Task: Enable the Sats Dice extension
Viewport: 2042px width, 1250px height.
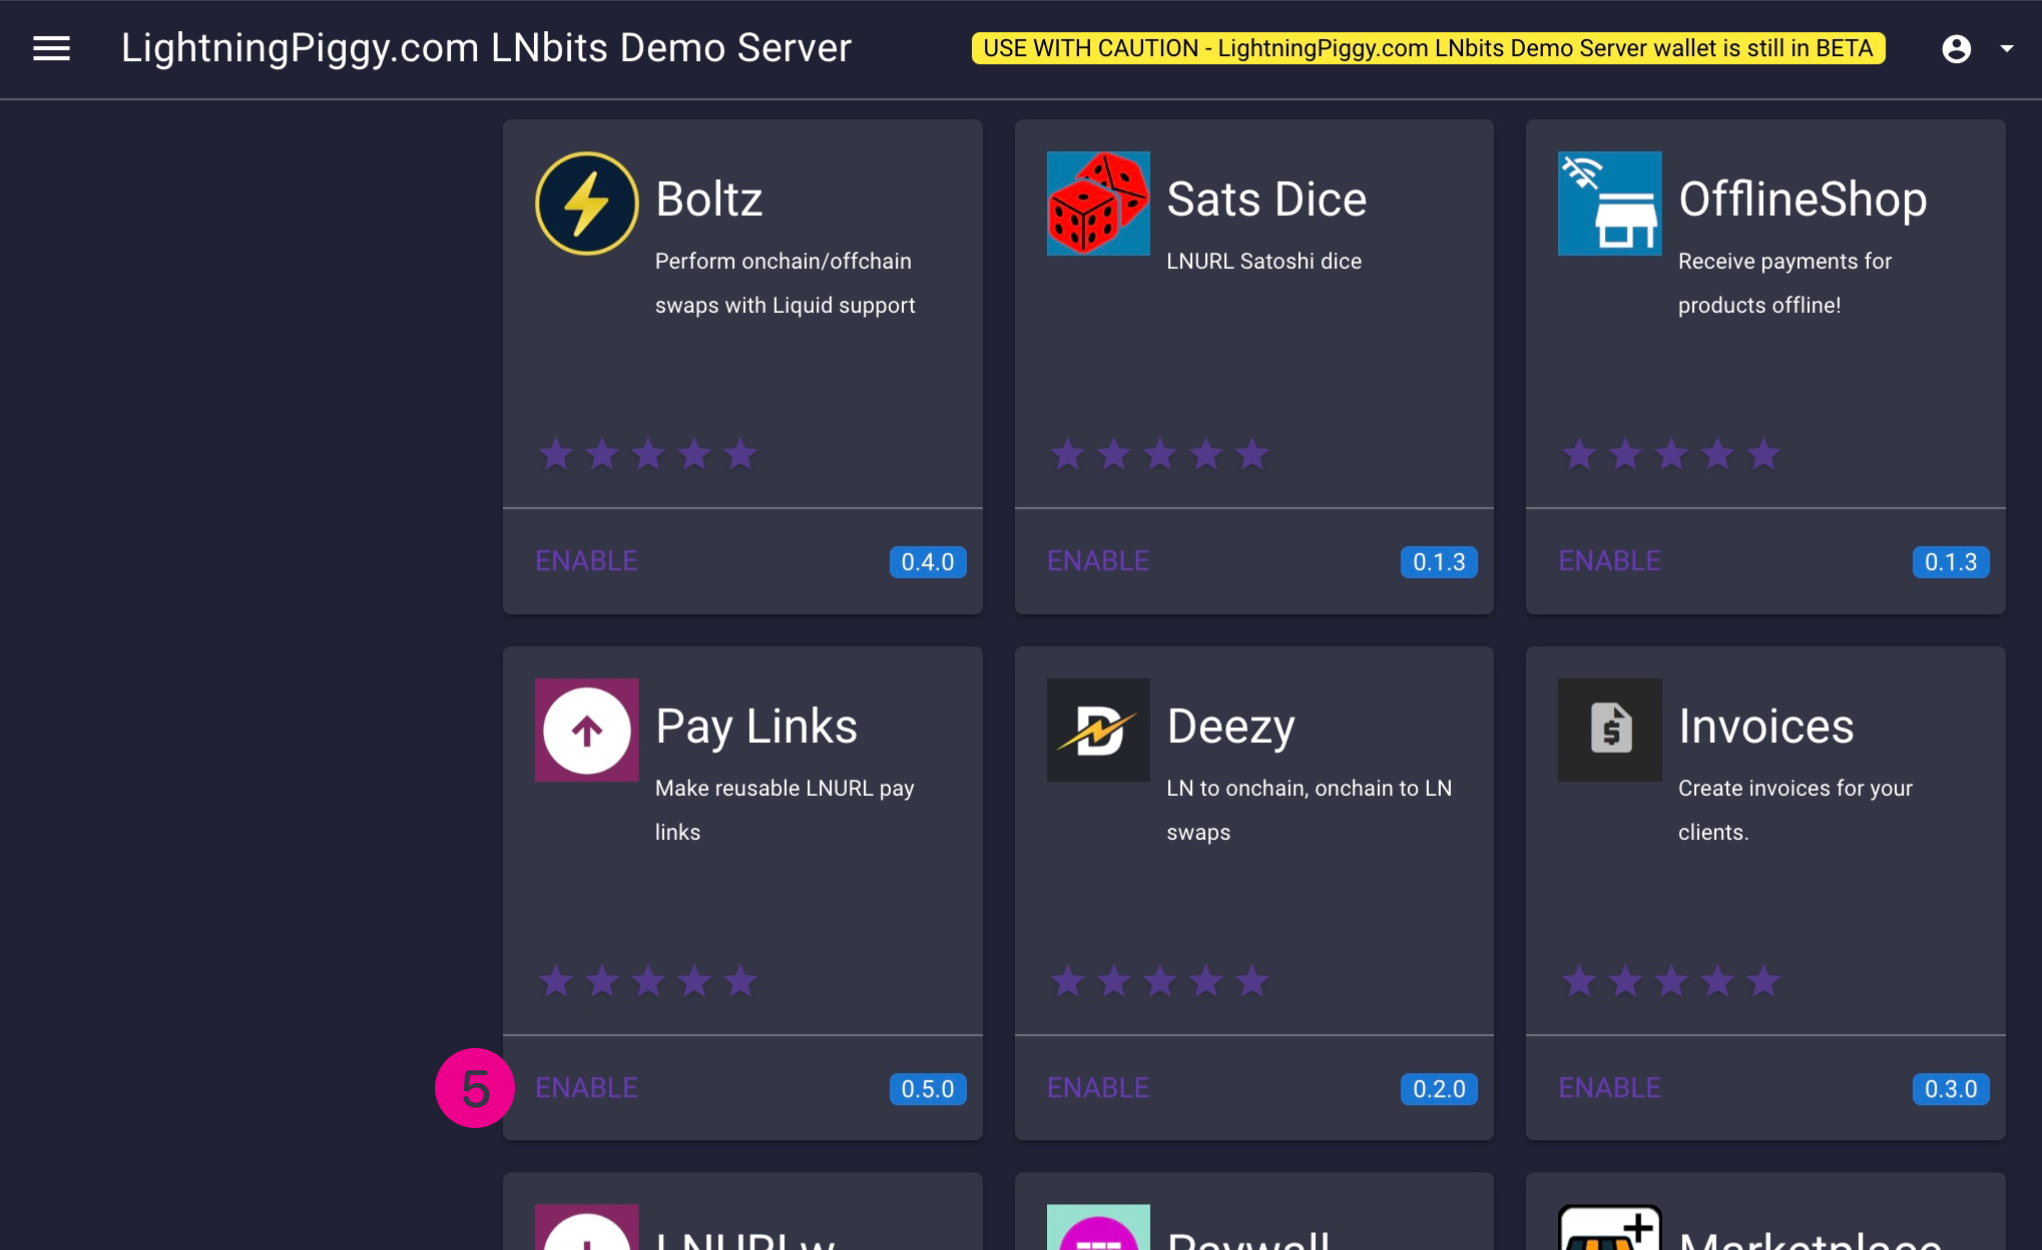Action: pyautogui.click(x=1097, y=561)
